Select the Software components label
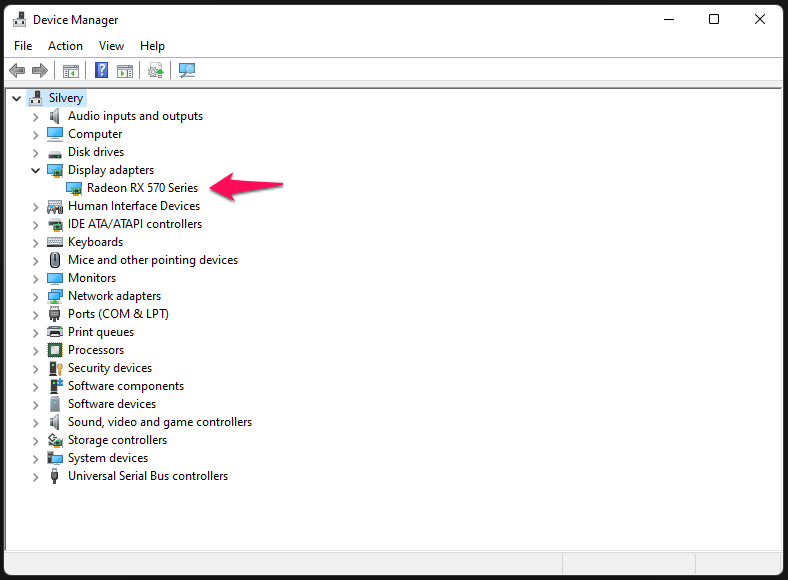 (x=126, y=386)
